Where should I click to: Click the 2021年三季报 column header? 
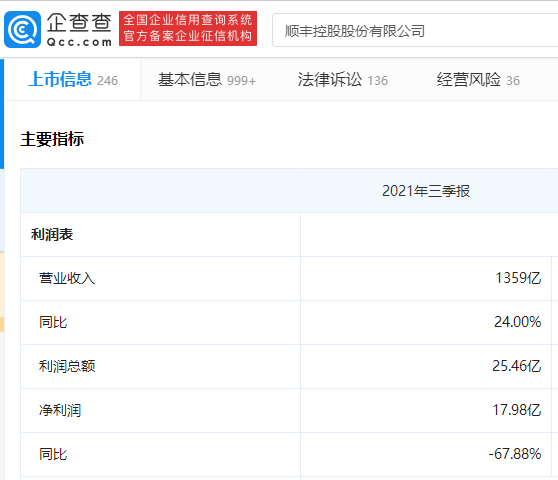[426, 191]
